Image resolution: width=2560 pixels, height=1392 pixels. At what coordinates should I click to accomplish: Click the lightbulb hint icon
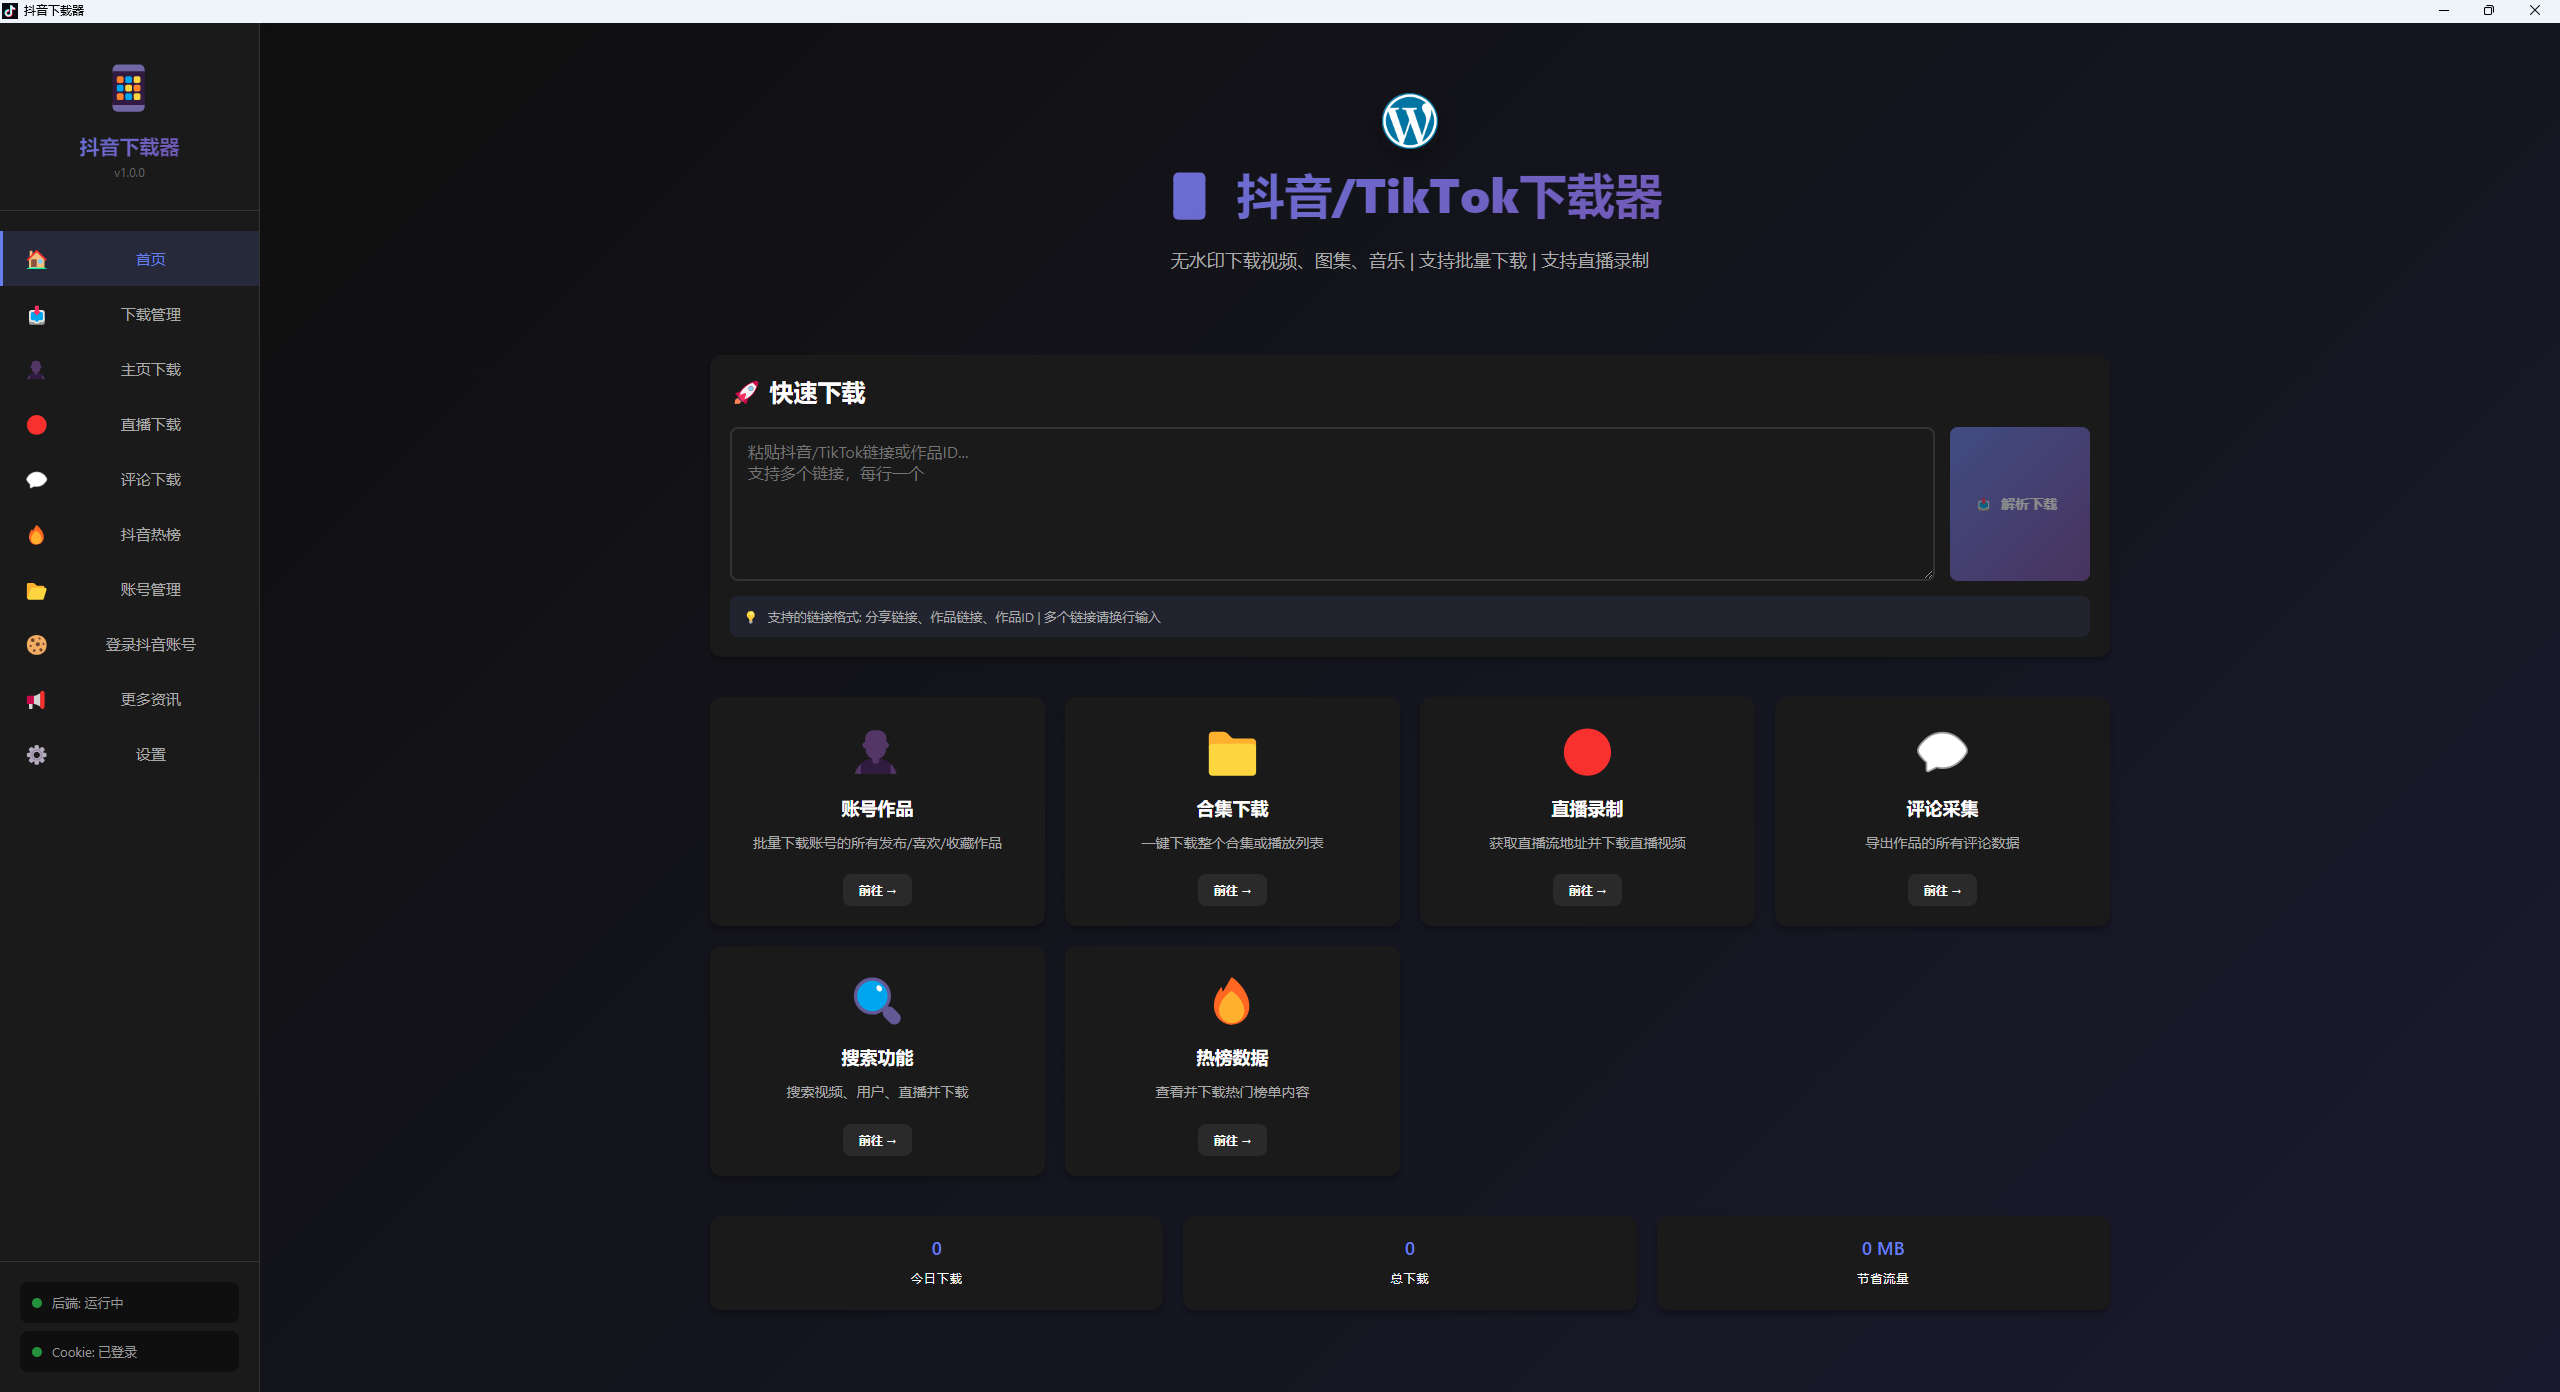751,617
